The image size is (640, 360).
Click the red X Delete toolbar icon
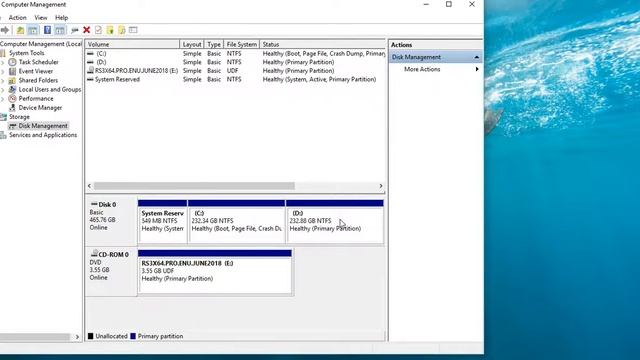pos(87,30)
